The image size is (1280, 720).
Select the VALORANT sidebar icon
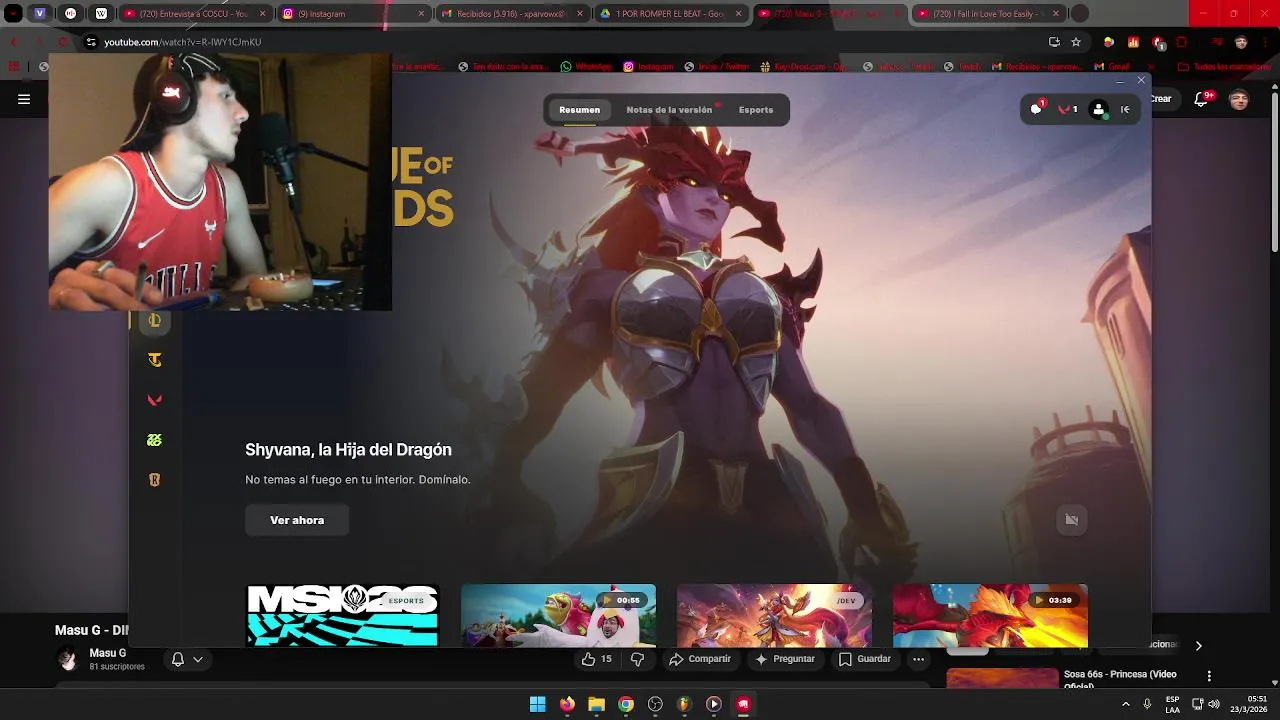click(154, 400)
